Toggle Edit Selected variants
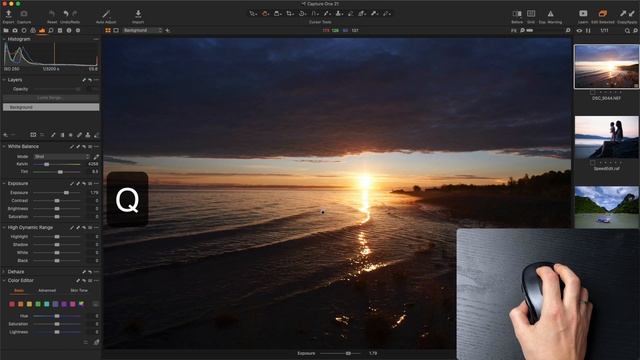This screenshot has height=360, width=640. (x=603, y=14)
